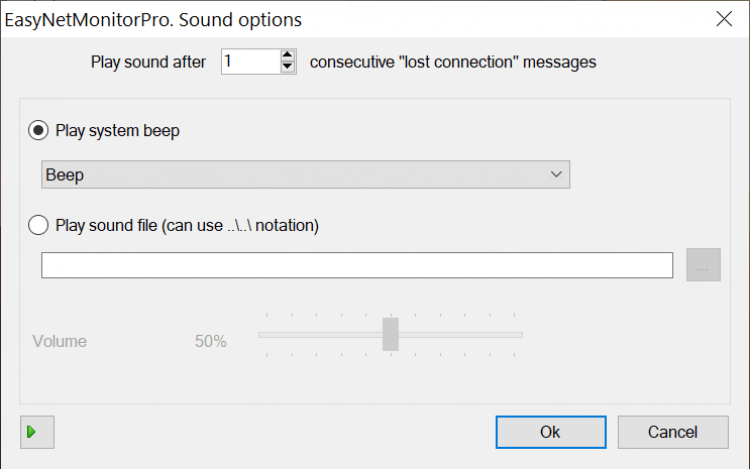Click the 'Play system beep' label text
The height and width of the screenshot is (469, 750).
(x=118, y=130)
